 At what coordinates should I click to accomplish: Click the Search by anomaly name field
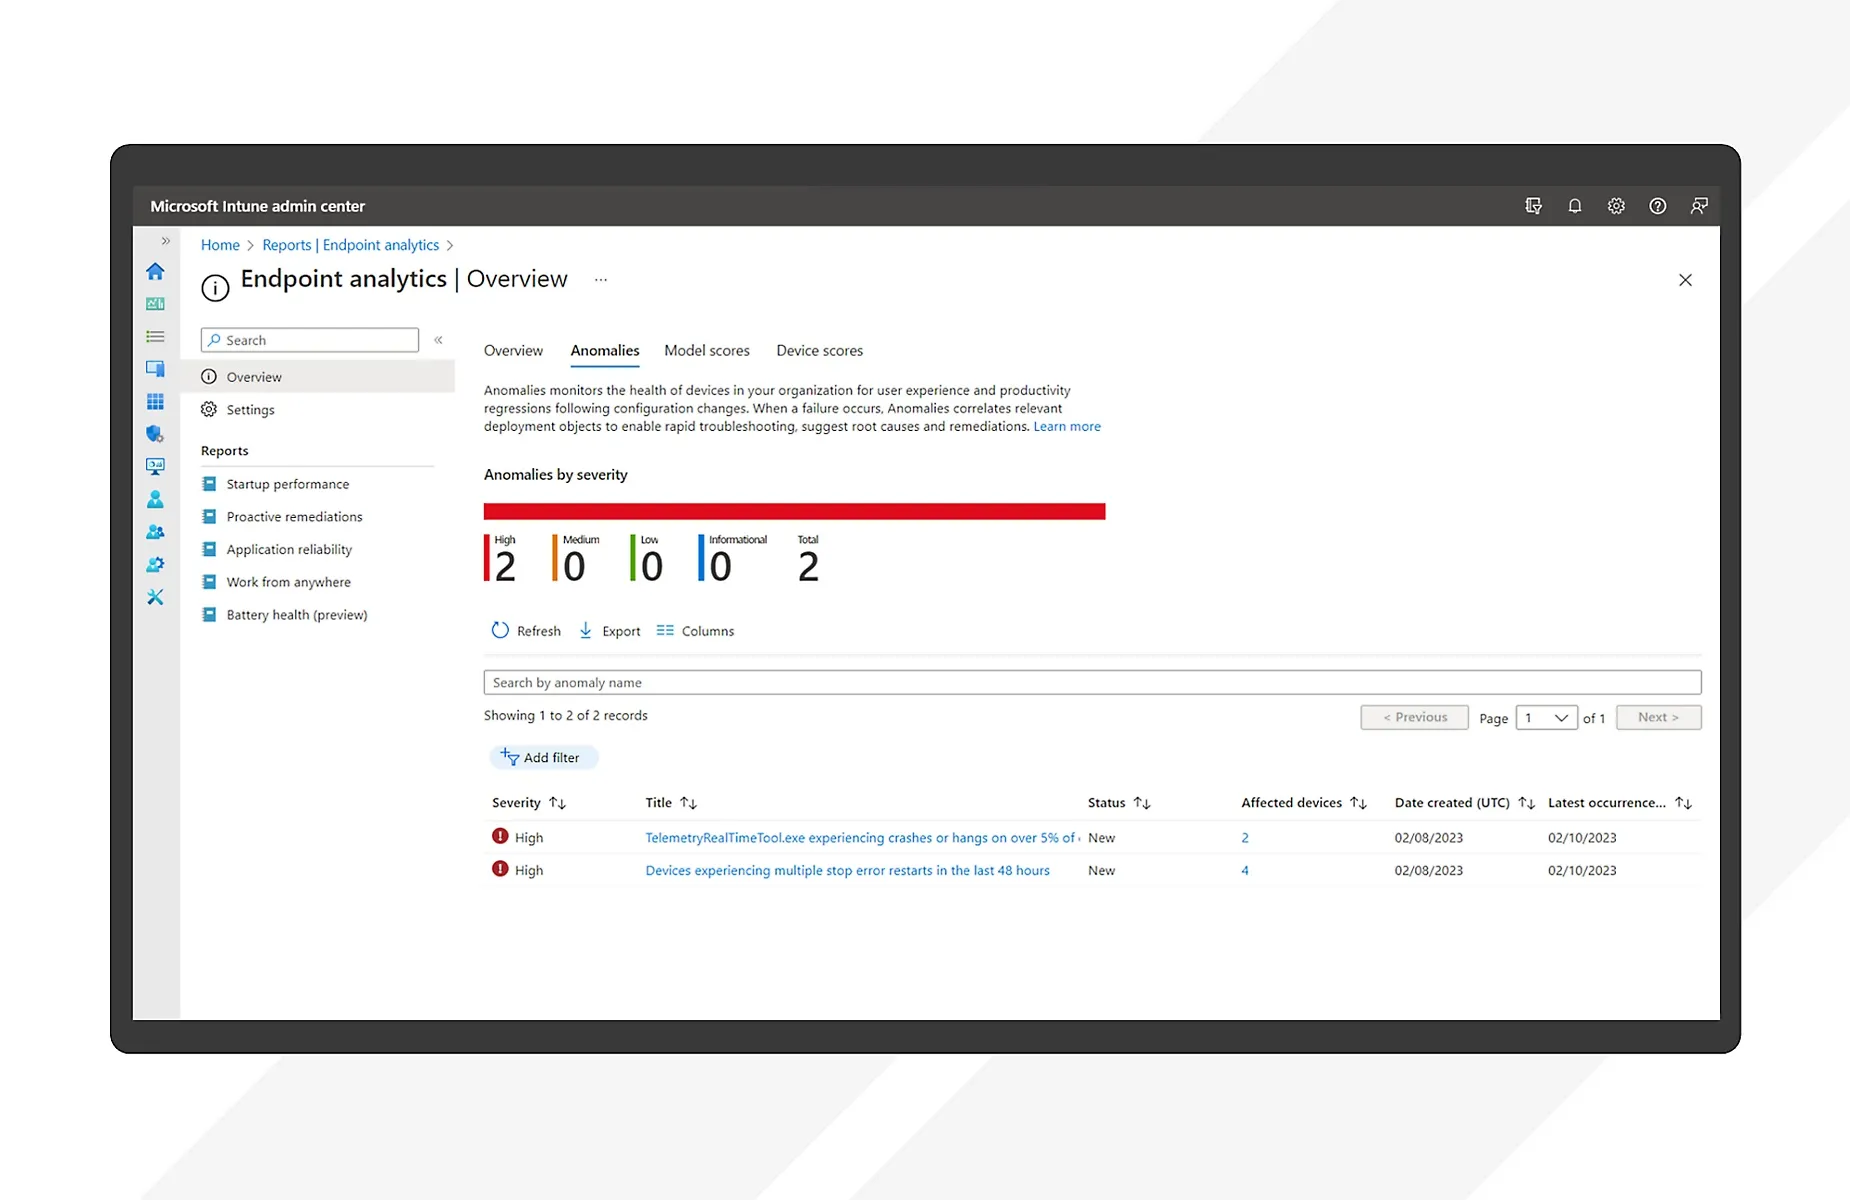(1091, 683)
